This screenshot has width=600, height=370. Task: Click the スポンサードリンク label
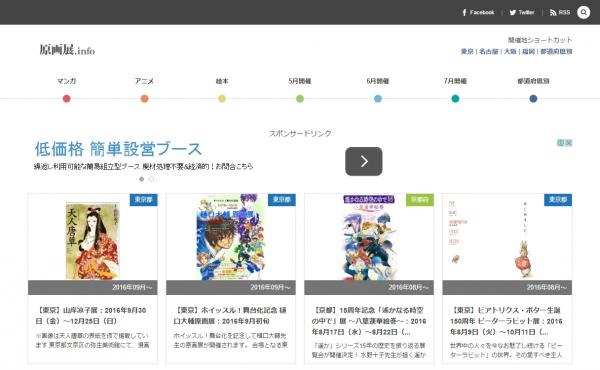click(300, 134)
